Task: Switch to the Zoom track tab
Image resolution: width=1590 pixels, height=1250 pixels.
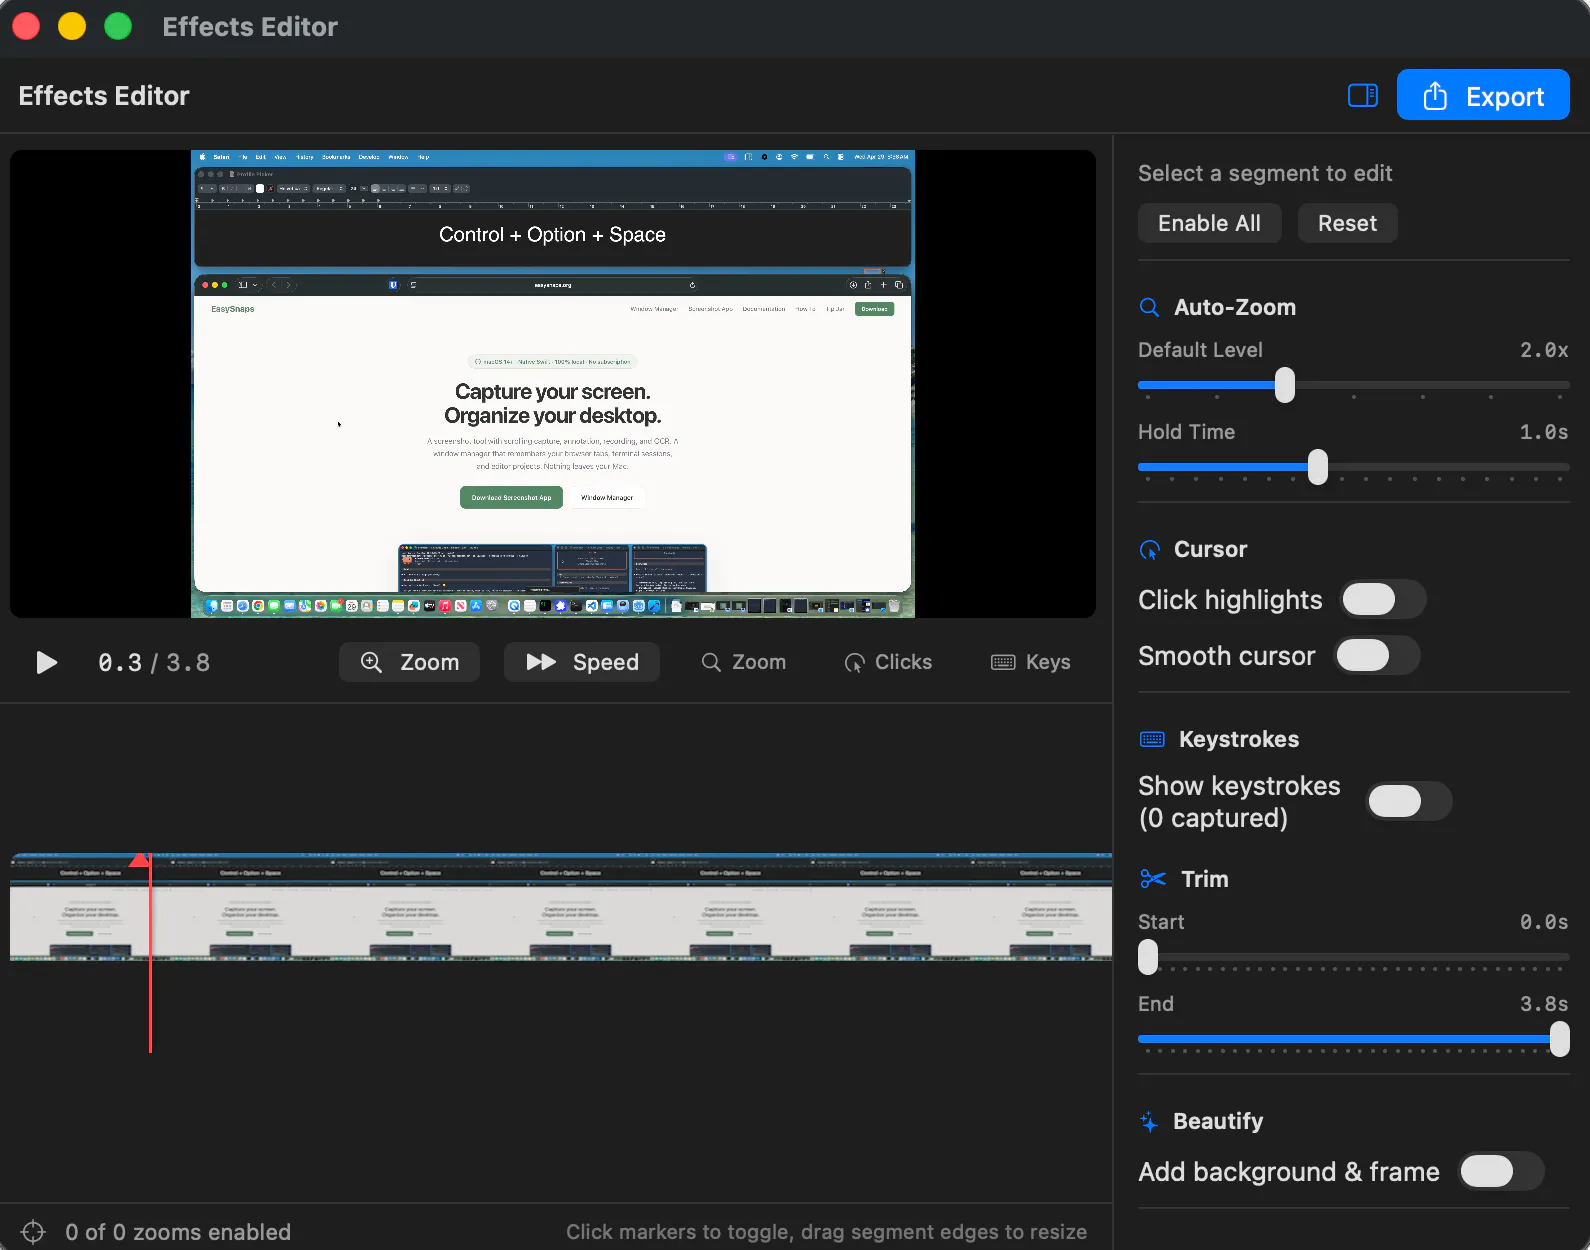Action: (x=743, y=662)
